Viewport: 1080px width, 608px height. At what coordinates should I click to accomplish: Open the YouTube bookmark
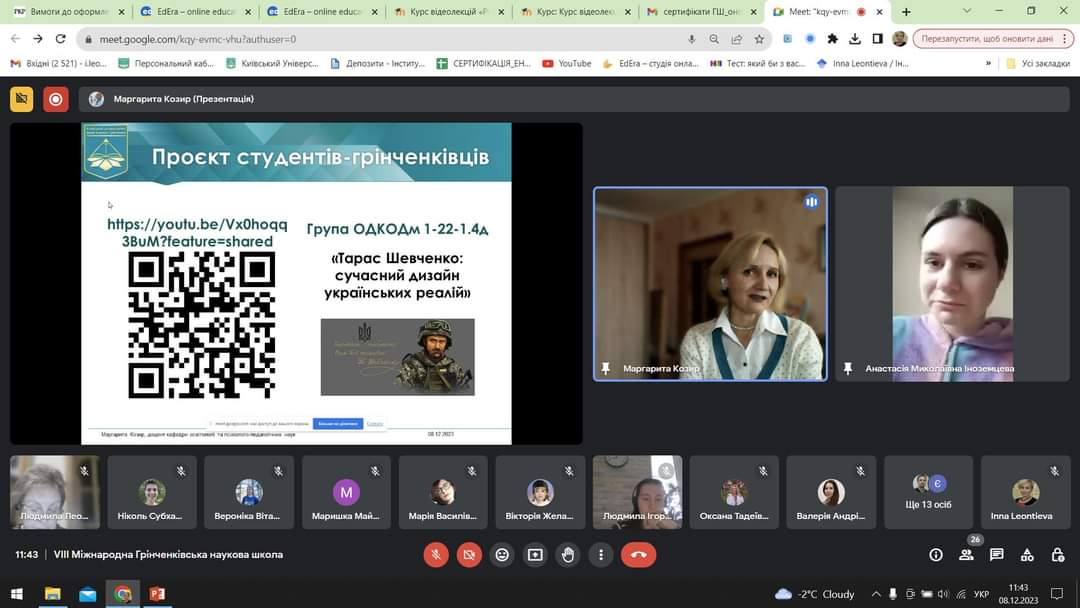(566, 63)
